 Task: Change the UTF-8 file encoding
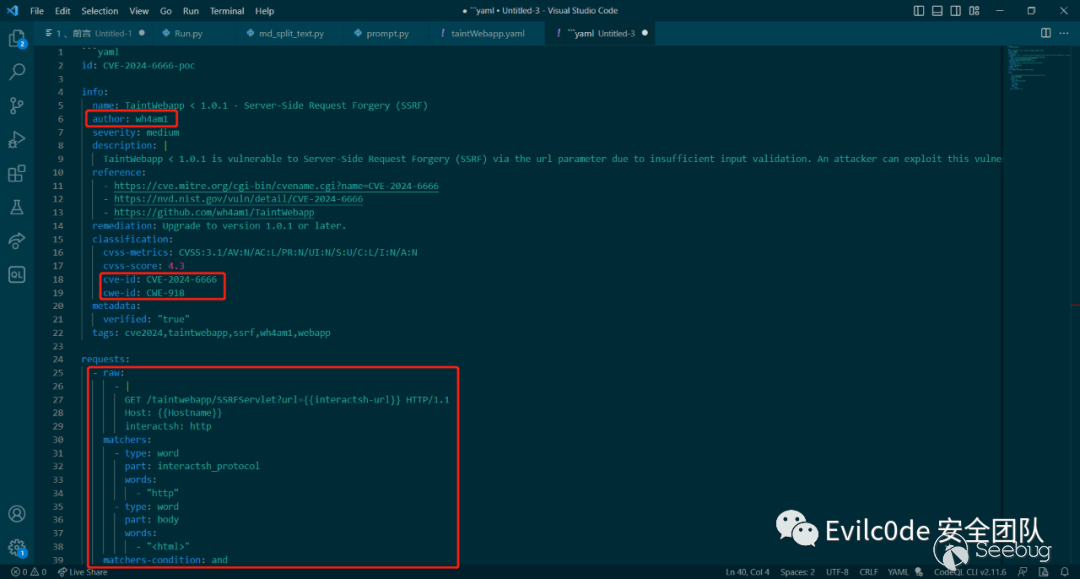pyautogui.click(x=837, y=572)
